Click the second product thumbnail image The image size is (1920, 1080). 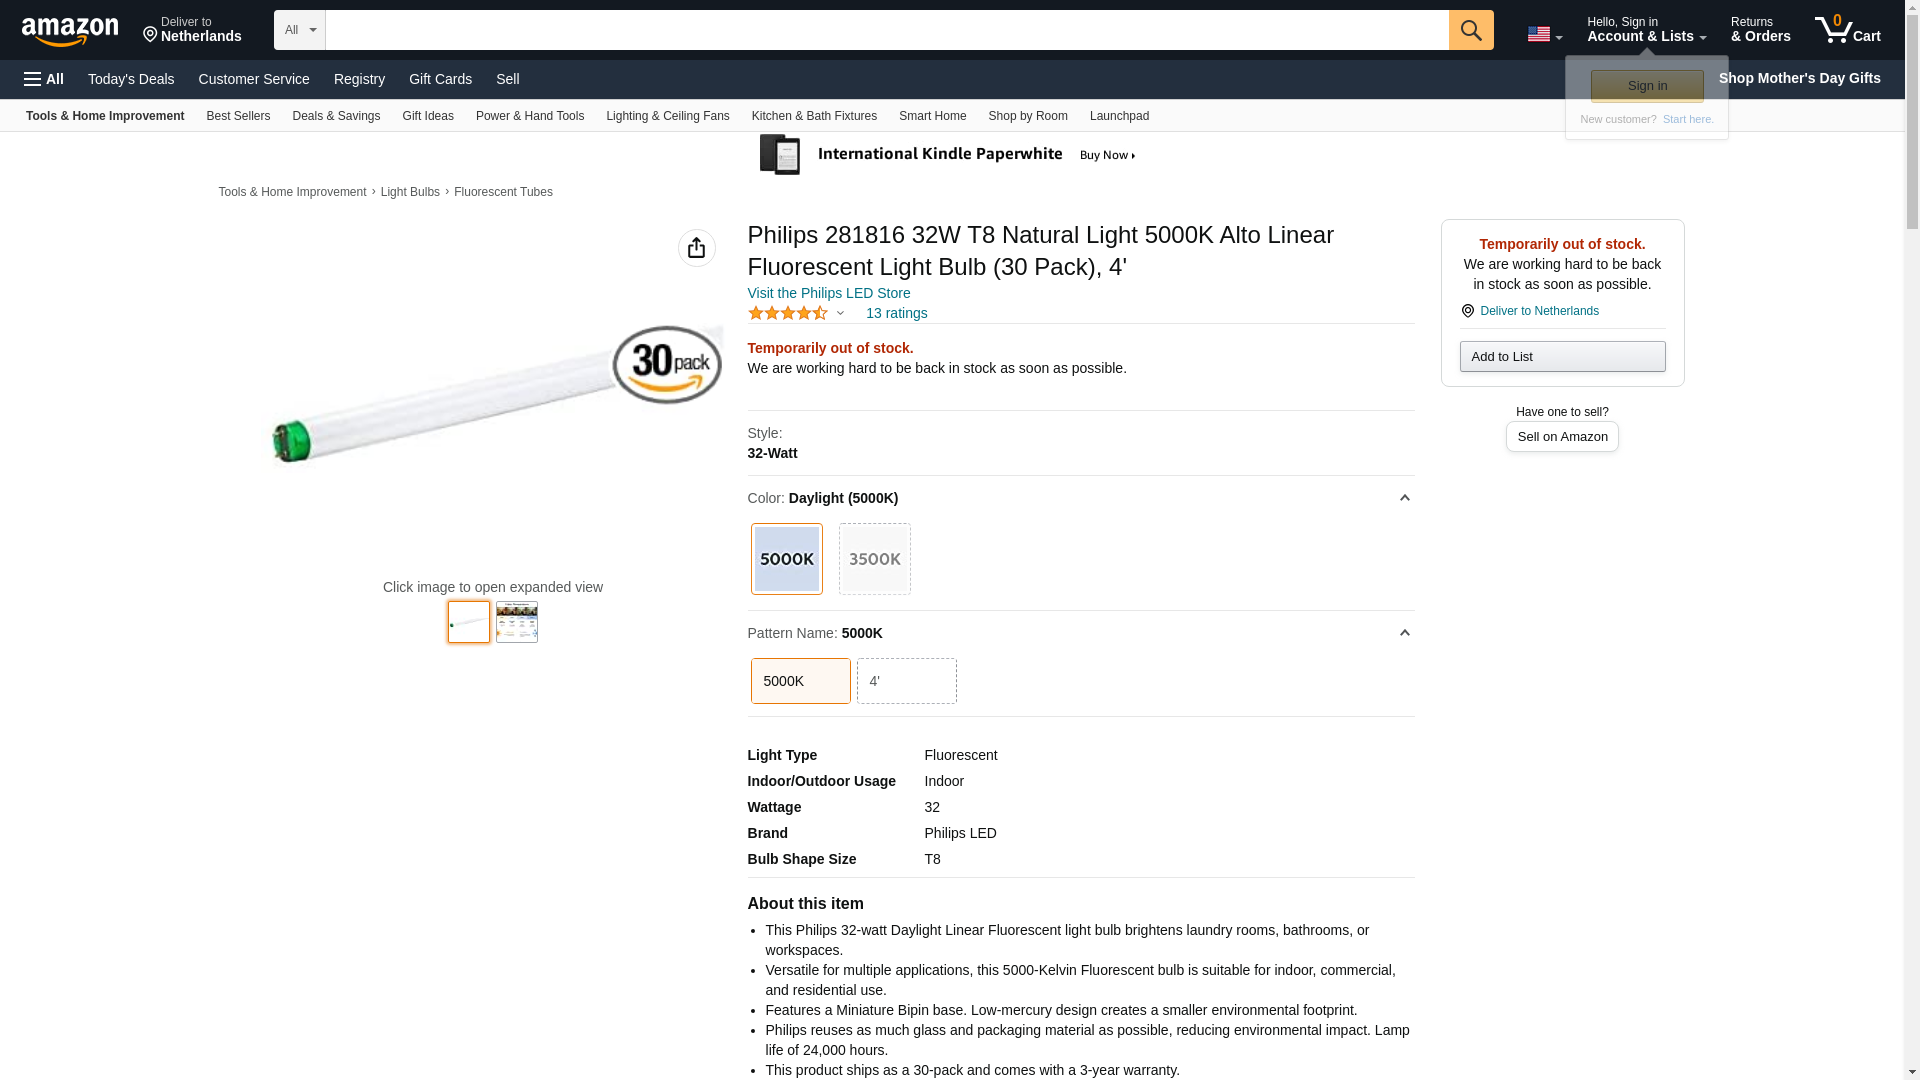pyautogui.click(x=517, y=622)
